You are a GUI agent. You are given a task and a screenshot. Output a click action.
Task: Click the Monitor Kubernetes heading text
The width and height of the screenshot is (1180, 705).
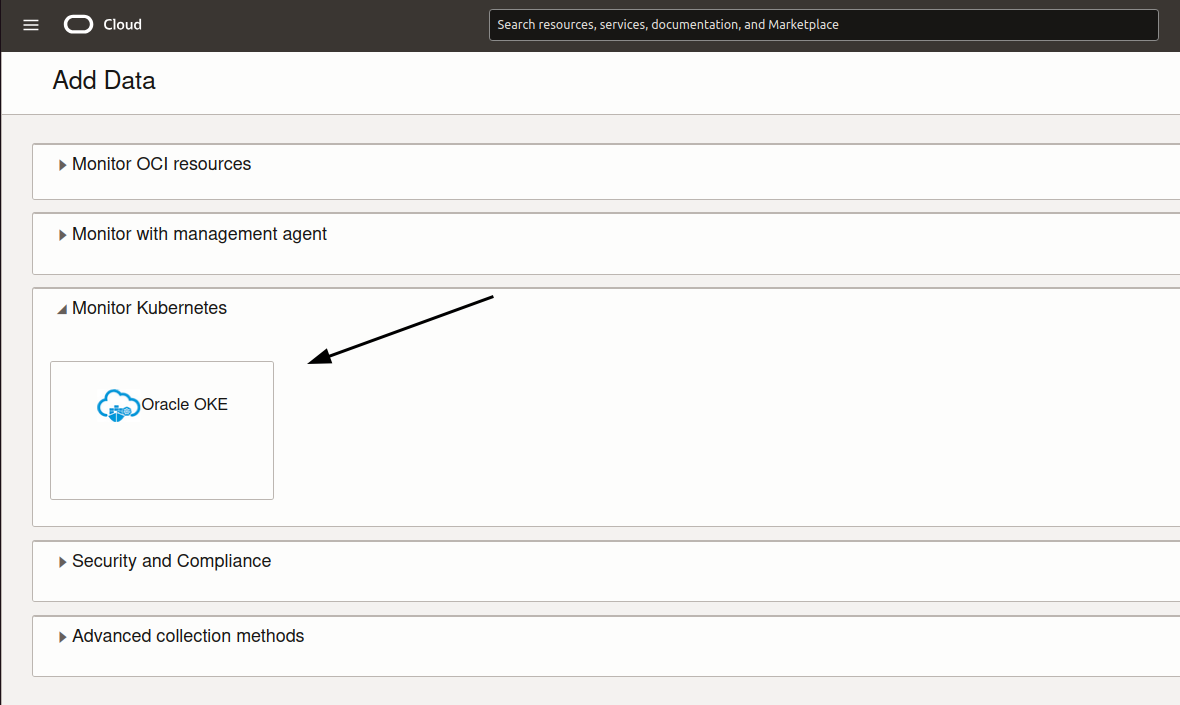149,308
